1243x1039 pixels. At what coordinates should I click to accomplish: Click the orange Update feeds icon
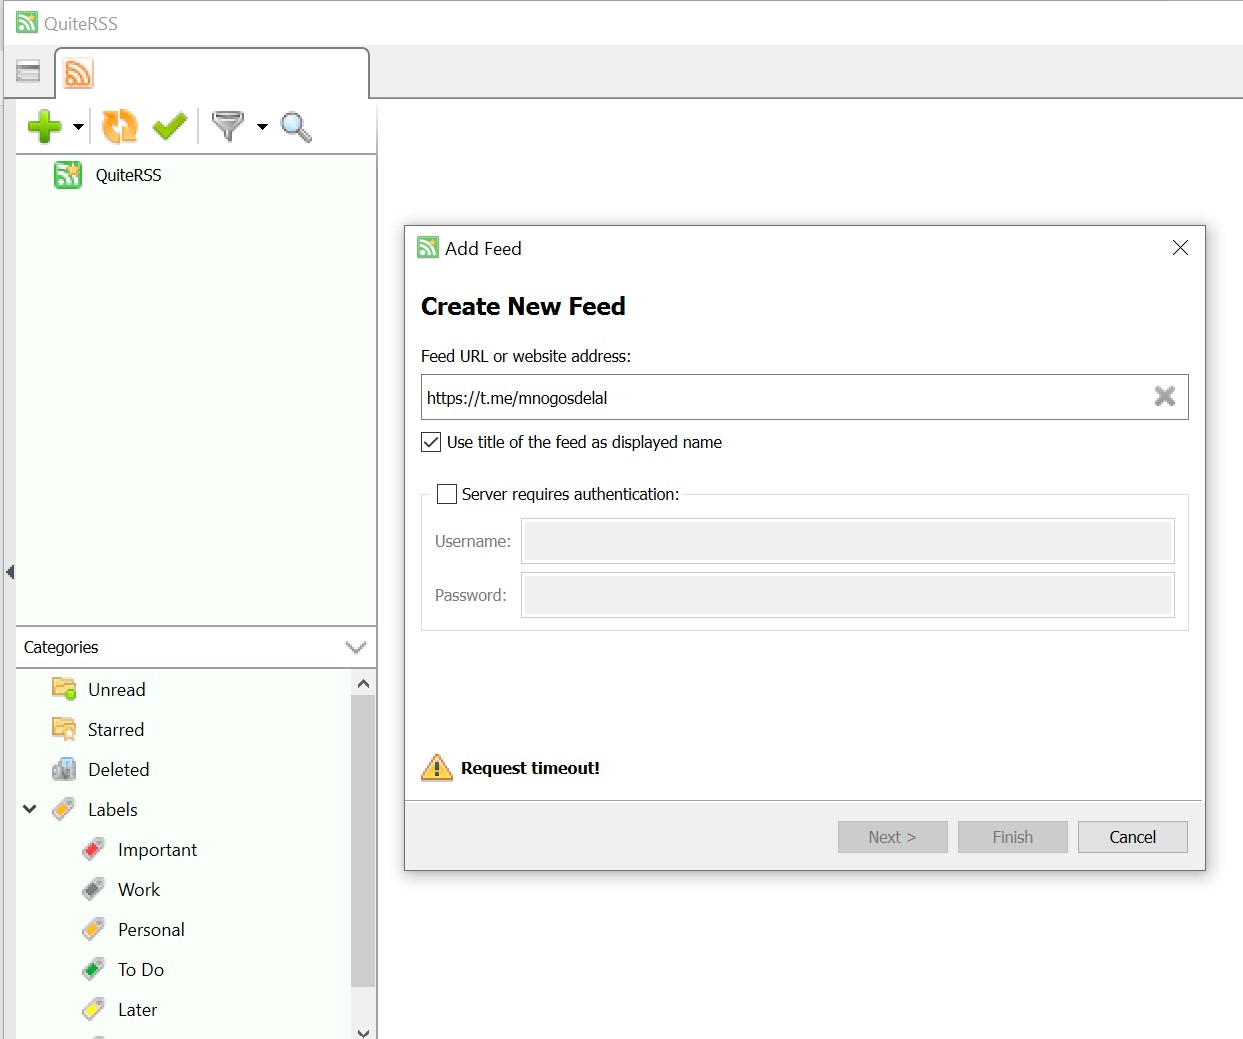coord(120,127)
